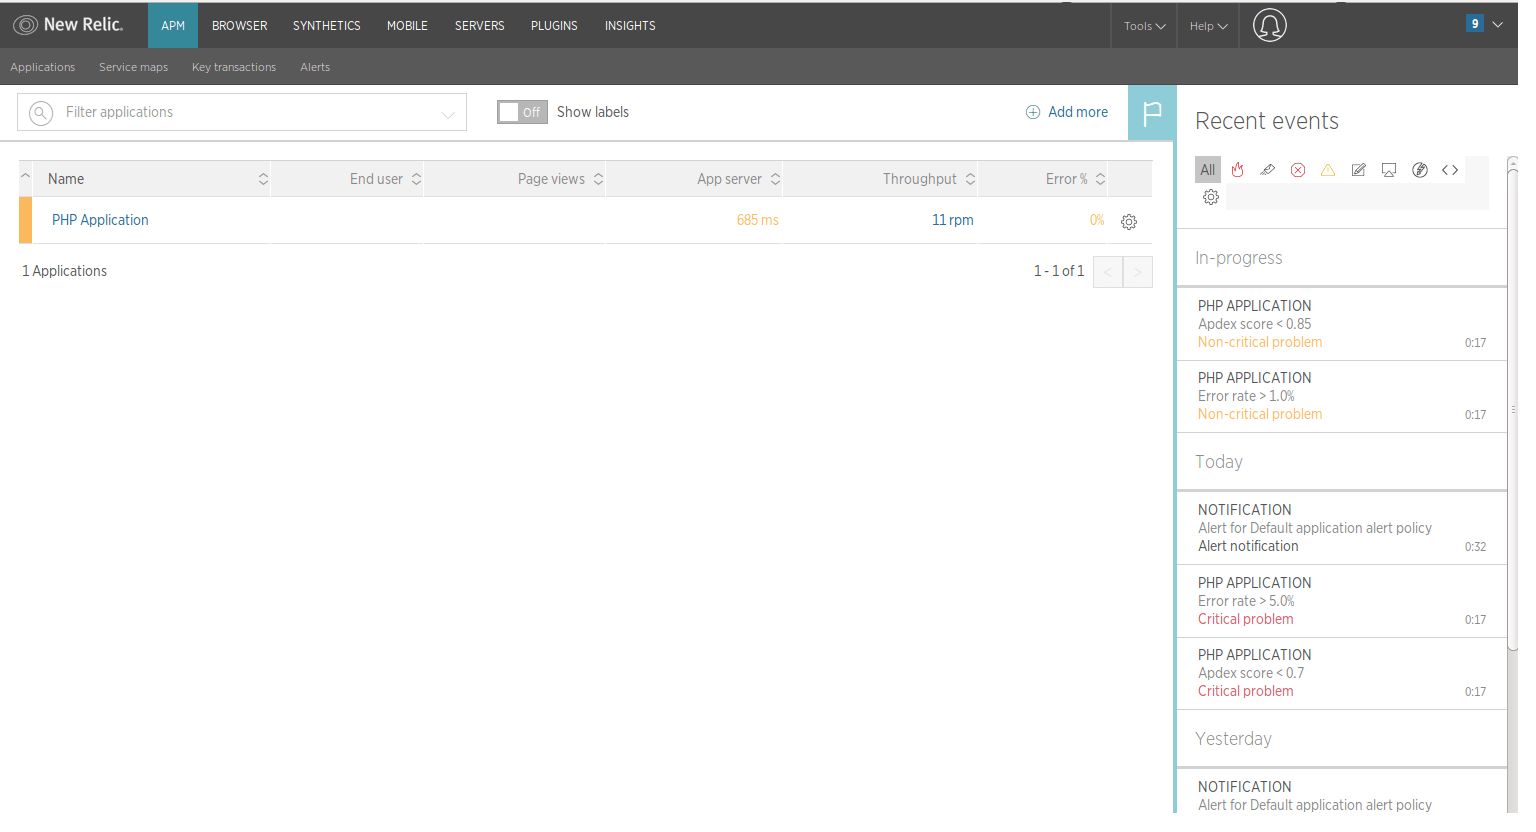Image resolution: width=1536 pixels, height=832 pixels.
Task: Open the PLUGINS tab
Action: pos(554,26)
